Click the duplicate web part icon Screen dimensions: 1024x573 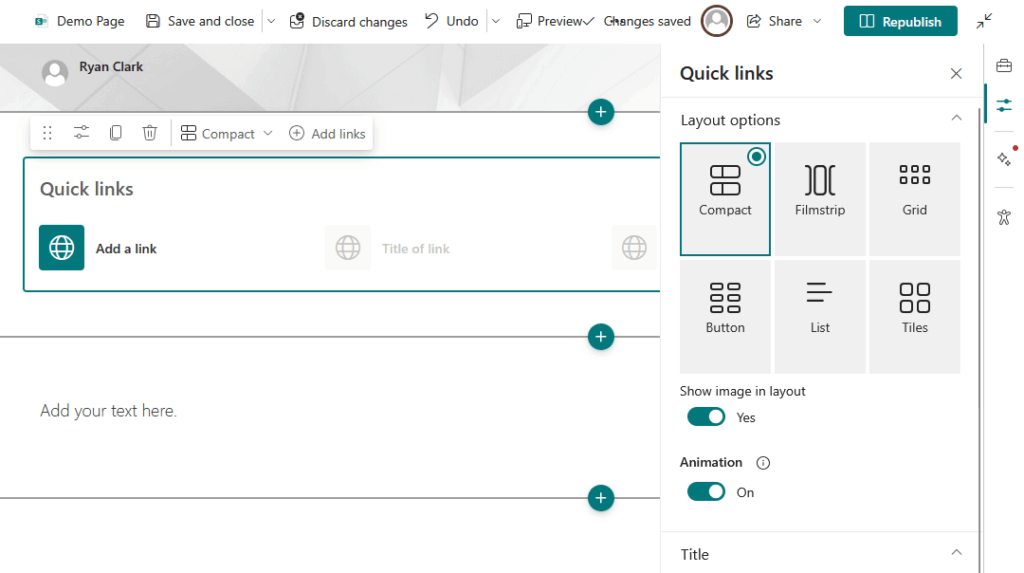point(116,133)
